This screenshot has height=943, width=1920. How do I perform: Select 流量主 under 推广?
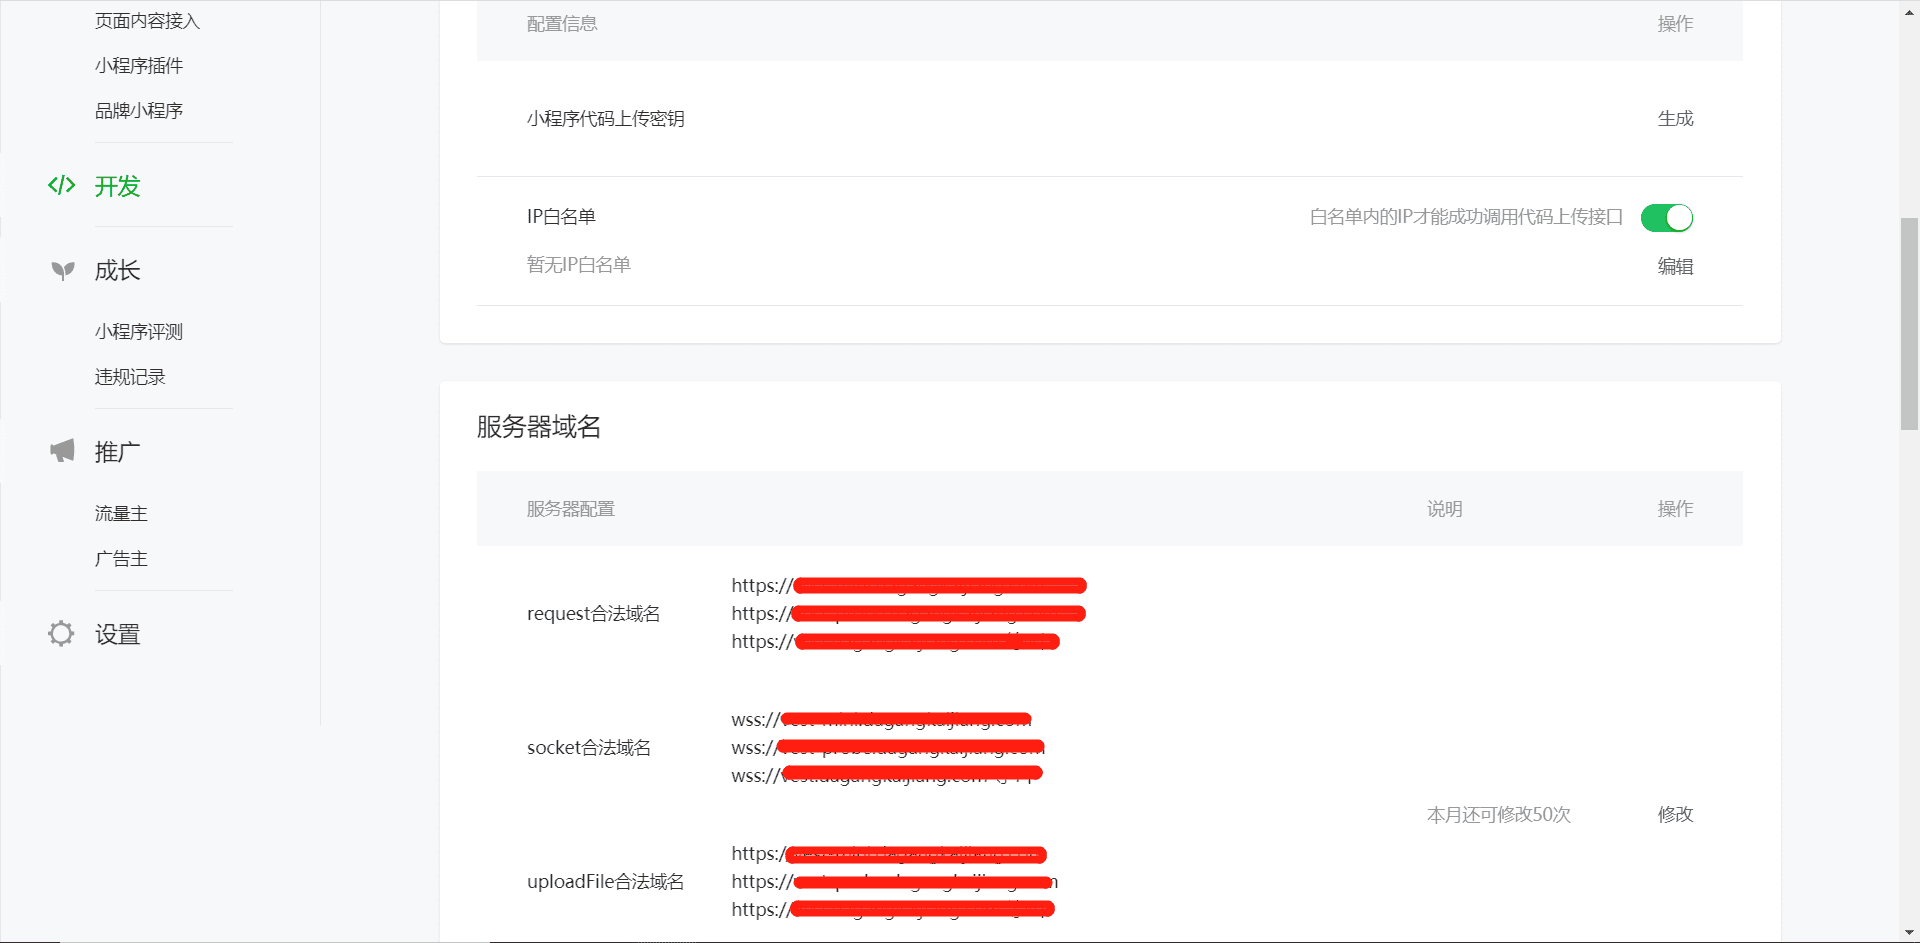coord(121,513)
